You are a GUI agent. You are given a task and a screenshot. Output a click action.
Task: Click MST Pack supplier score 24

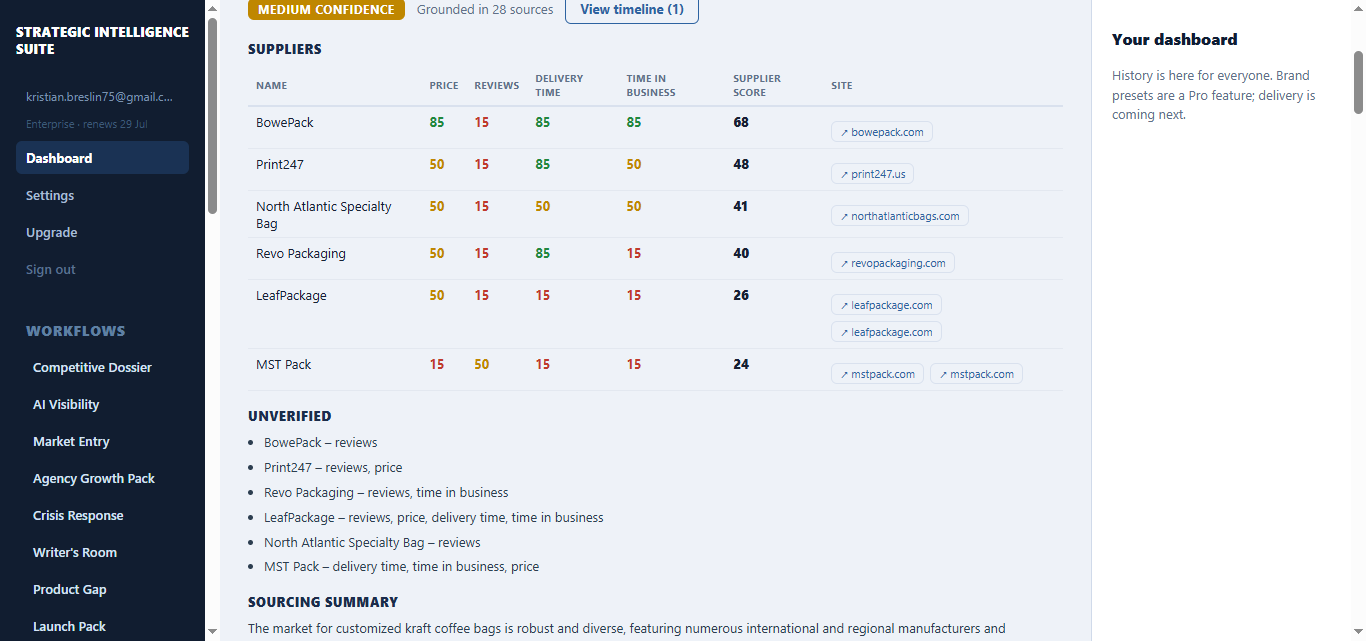pyautogui.click(x=741, y=364)
